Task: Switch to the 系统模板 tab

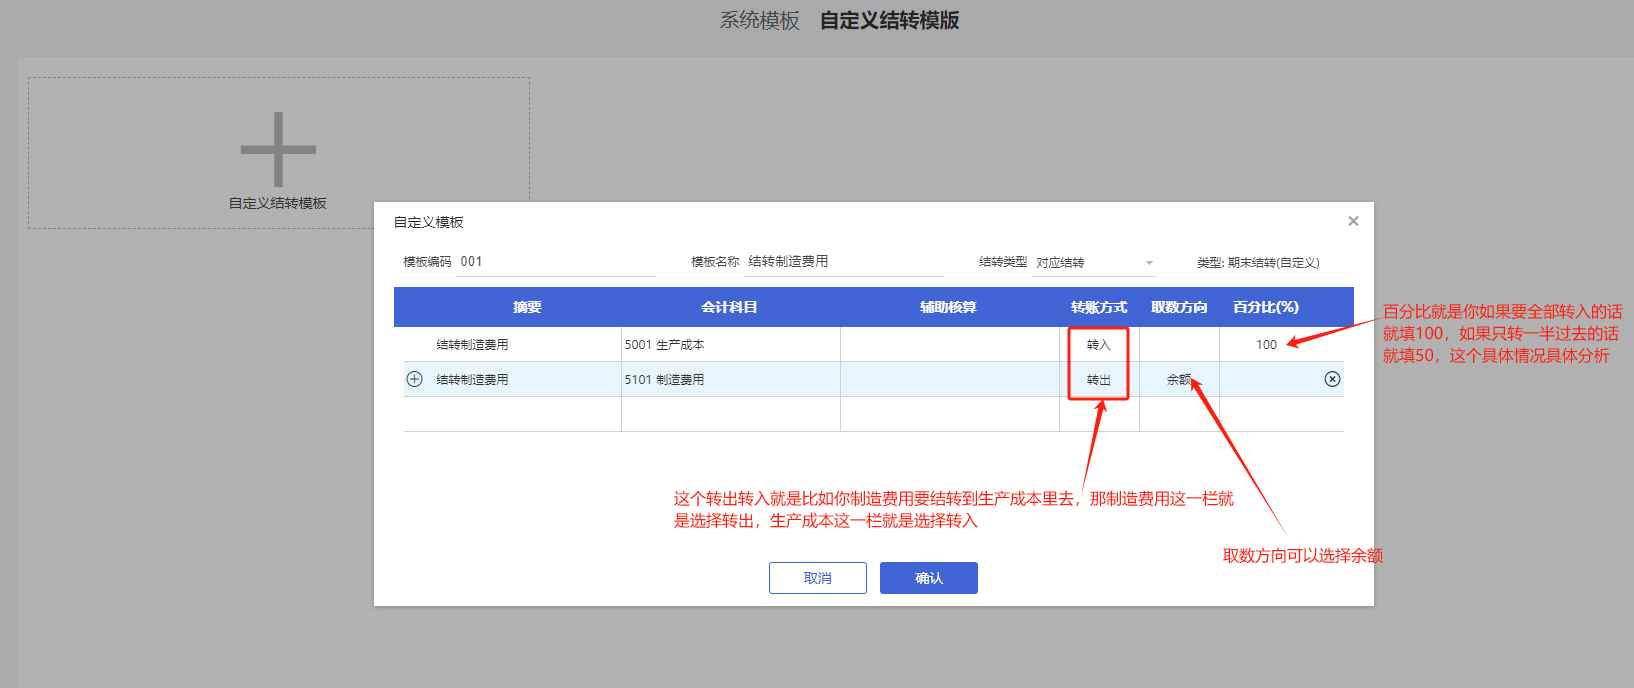Action: (x=759, y=21)
